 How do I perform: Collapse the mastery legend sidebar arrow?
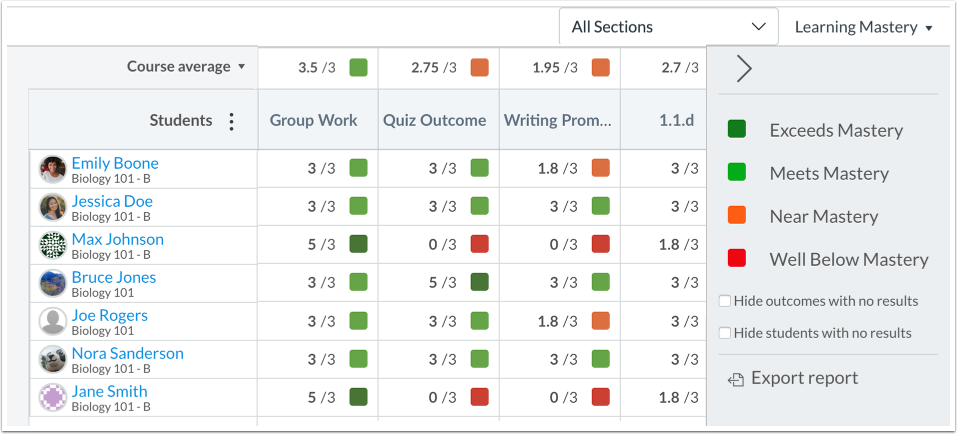tap(744, 68)
